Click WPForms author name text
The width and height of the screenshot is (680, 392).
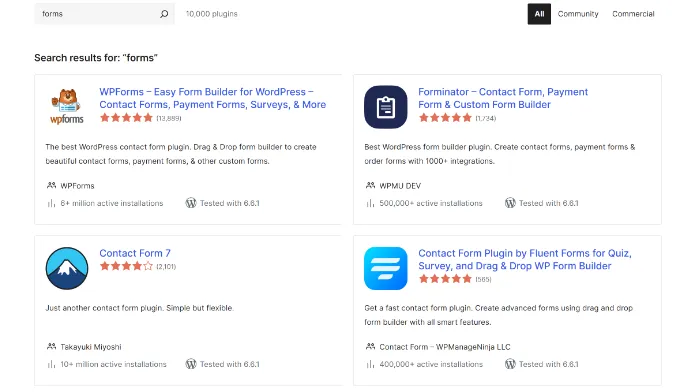tap(77, 186)
